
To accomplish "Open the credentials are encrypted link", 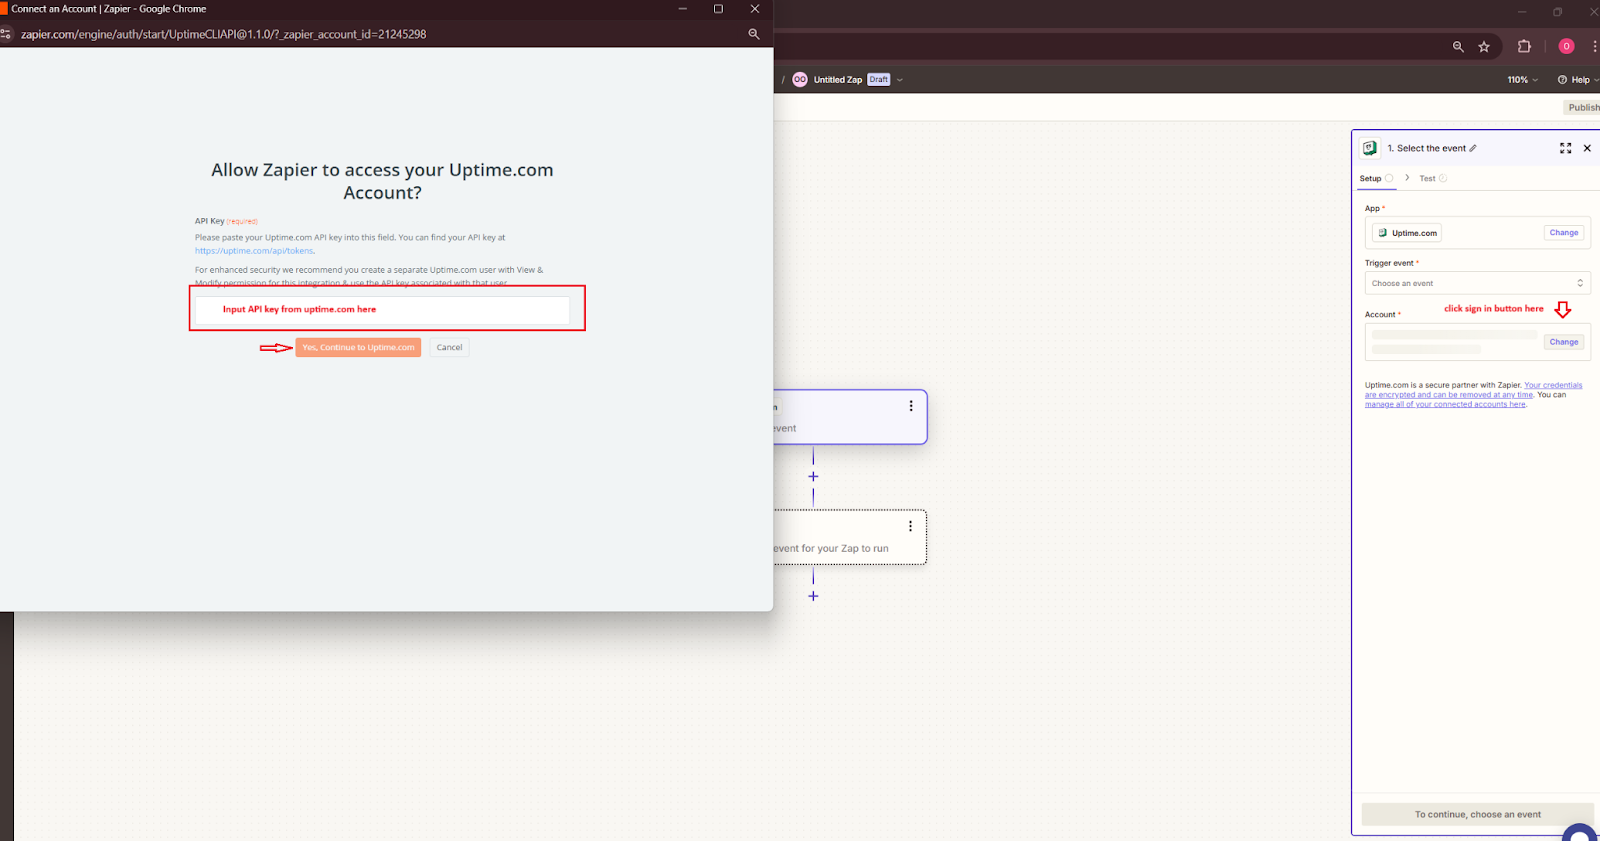I will [1474, 390].
